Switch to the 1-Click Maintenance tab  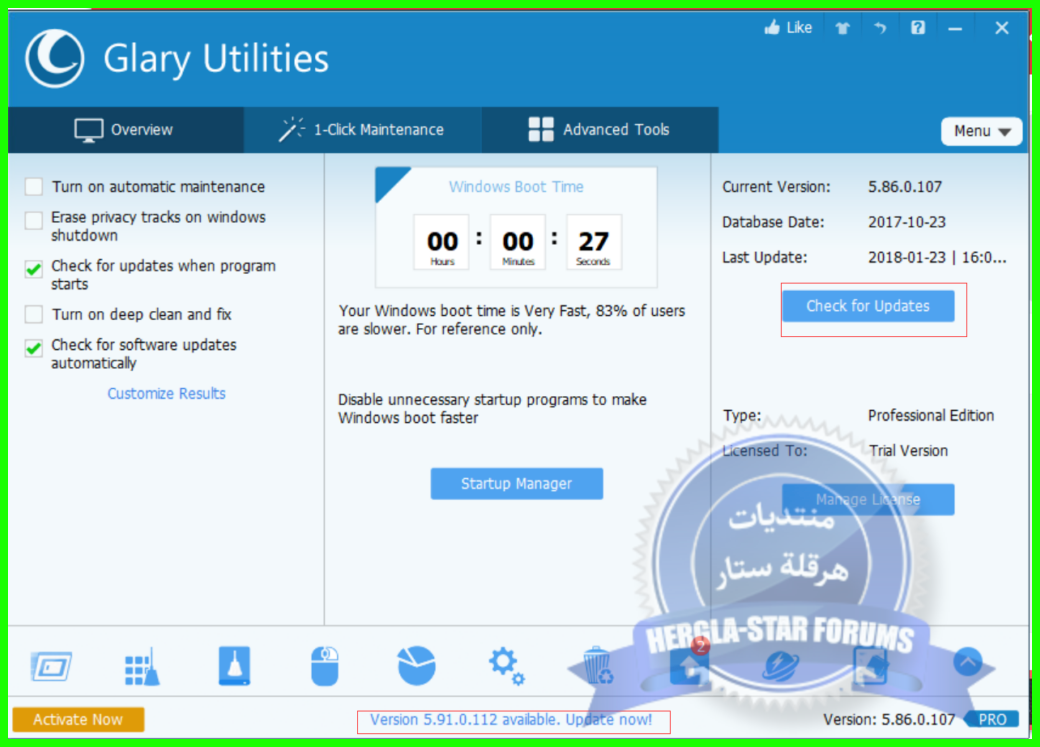(x=362, y=130)
